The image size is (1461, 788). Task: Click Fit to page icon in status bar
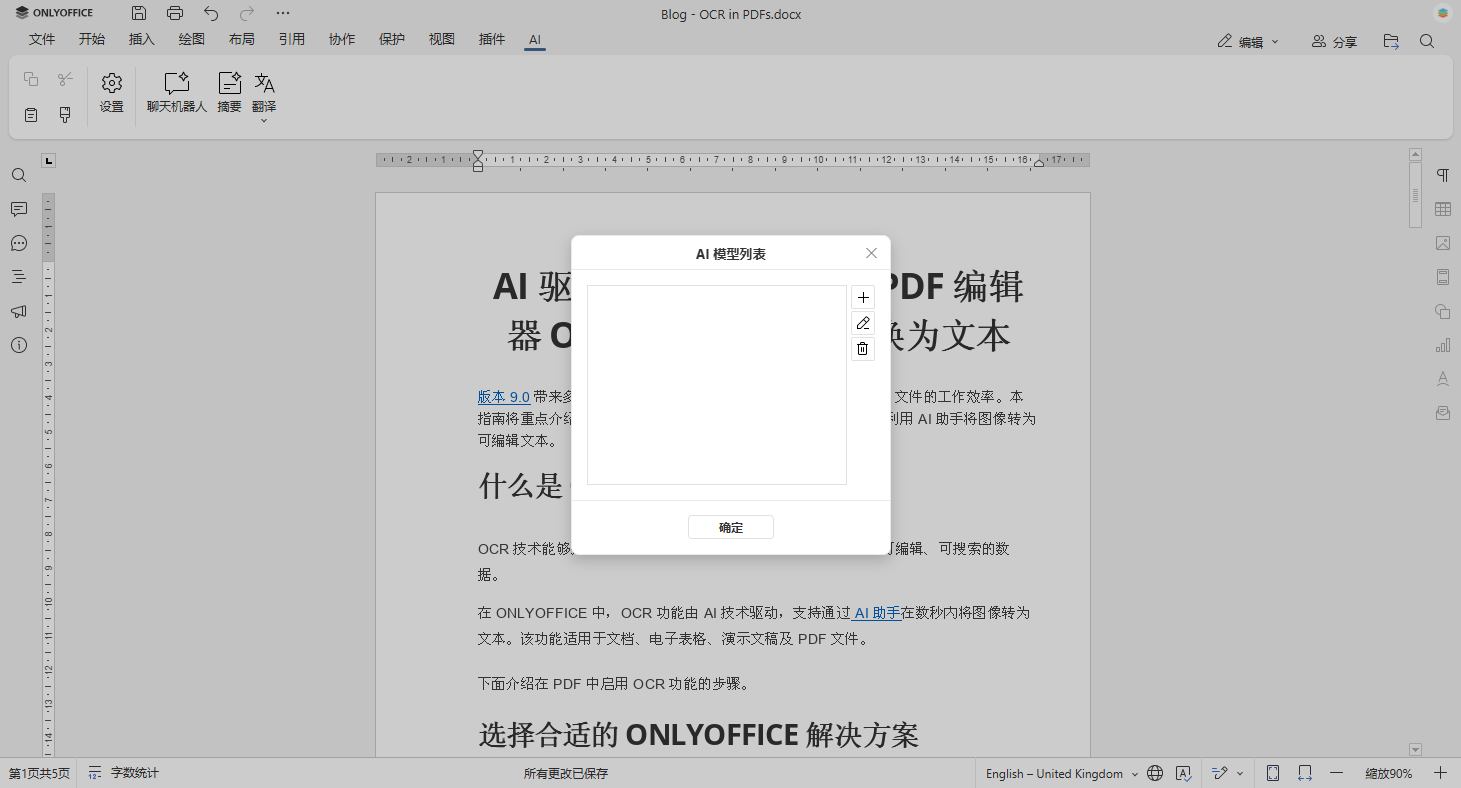1273,773
